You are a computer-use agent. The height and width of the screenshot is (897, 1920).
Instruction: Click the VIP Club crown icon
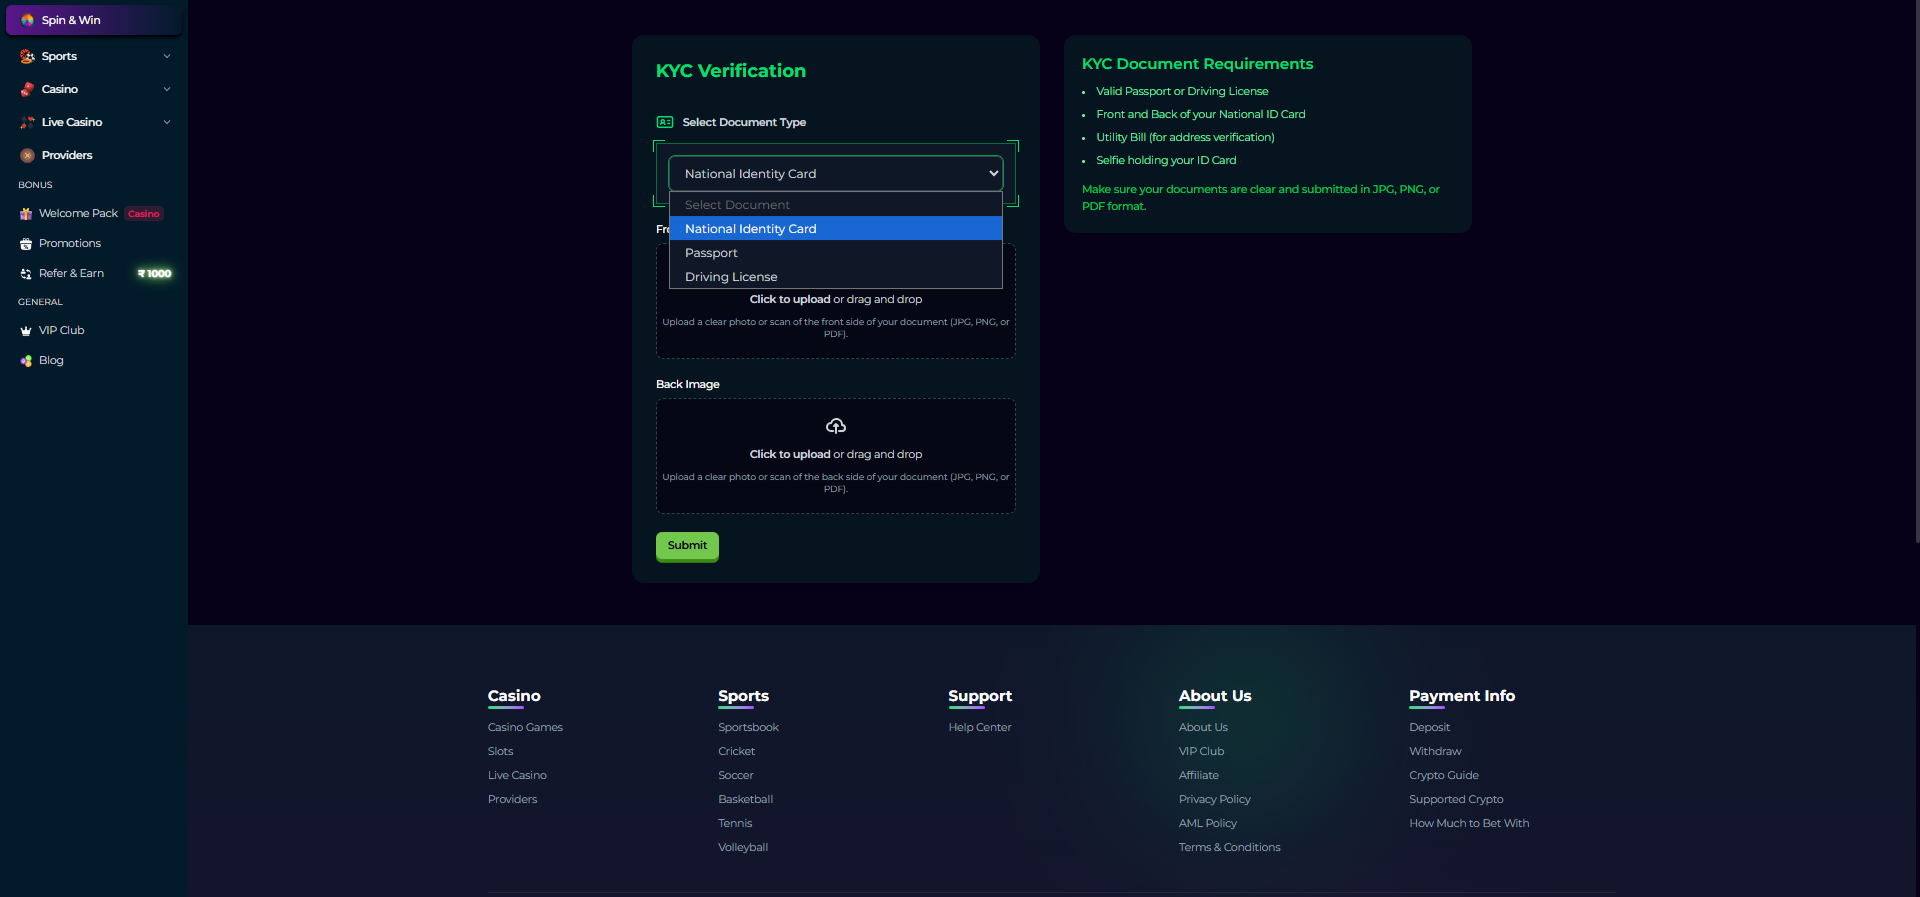[x=26, y=331]
